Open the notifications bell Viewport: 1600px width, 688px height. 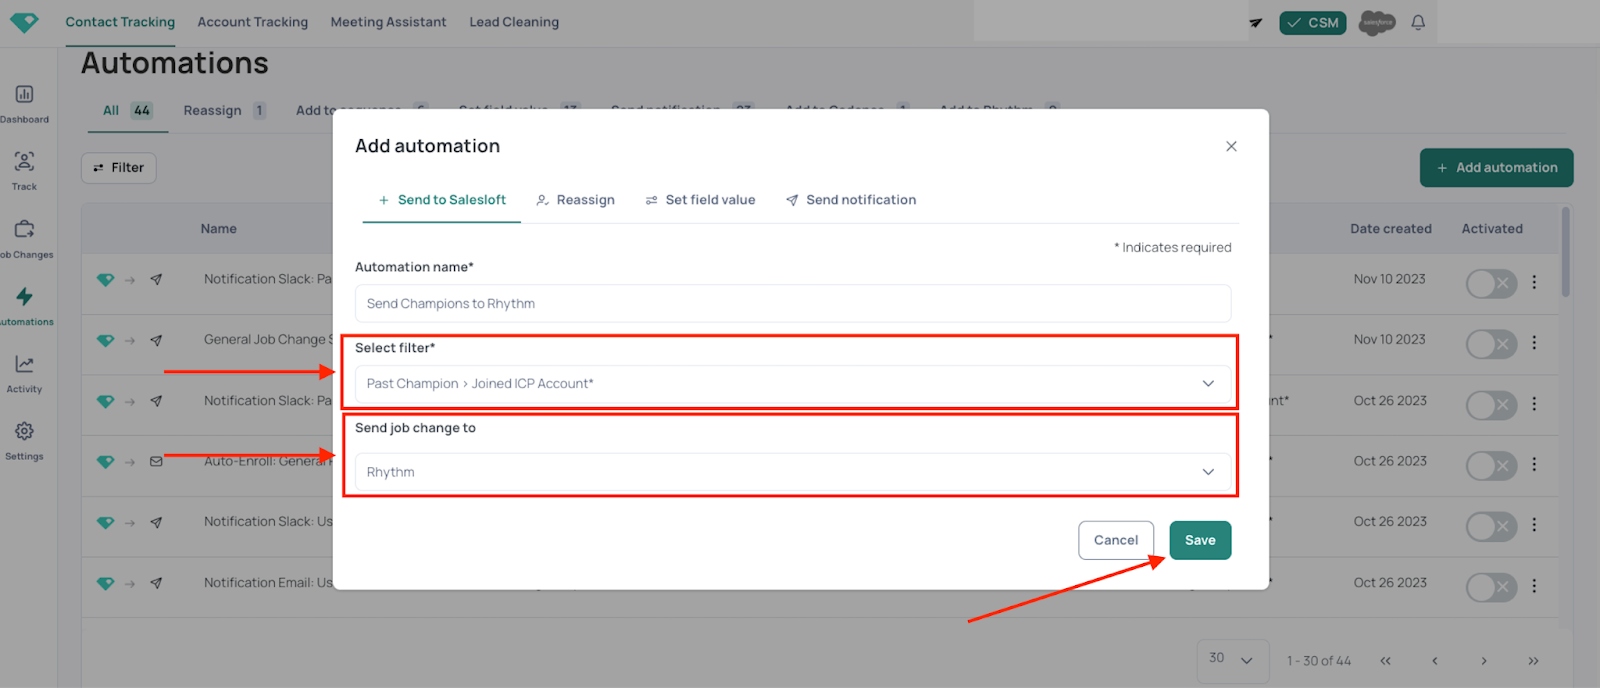(1418, 22)
